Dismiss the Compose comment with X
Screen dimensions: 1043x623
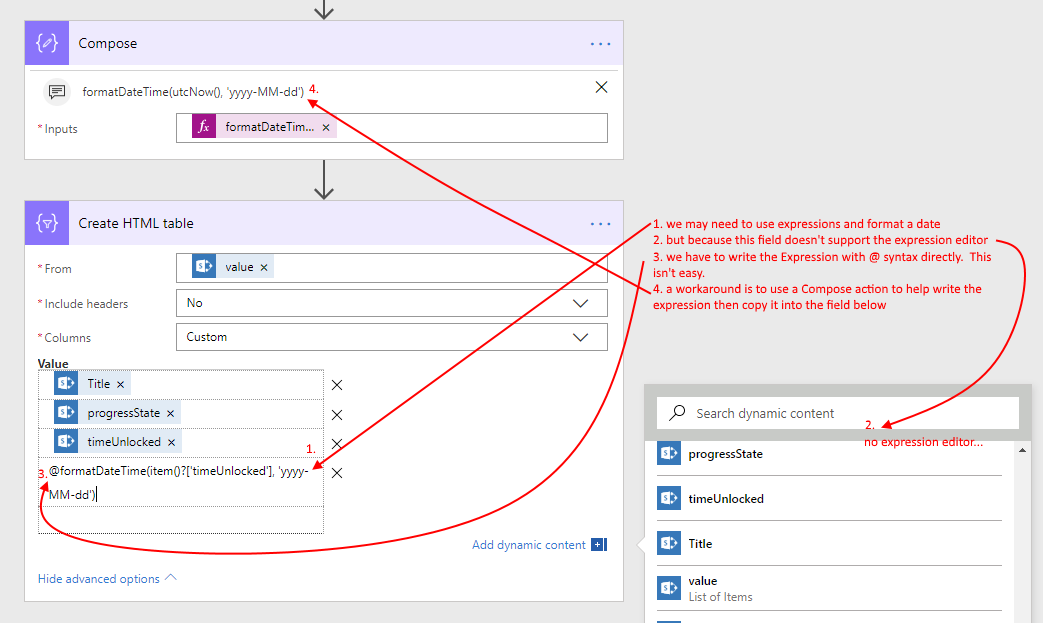(x=601, y=87)
